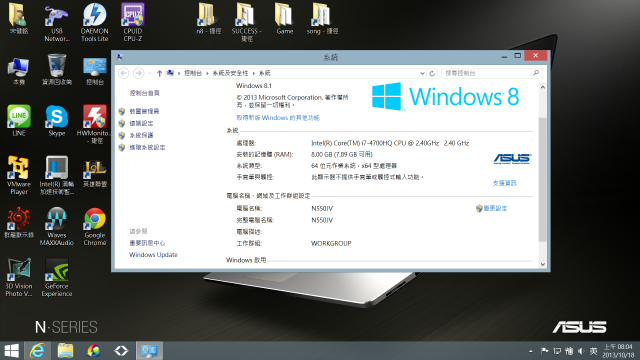
Task: Click the Start button on taskbar
Action: pyautogui.click(x=11, y=351)
